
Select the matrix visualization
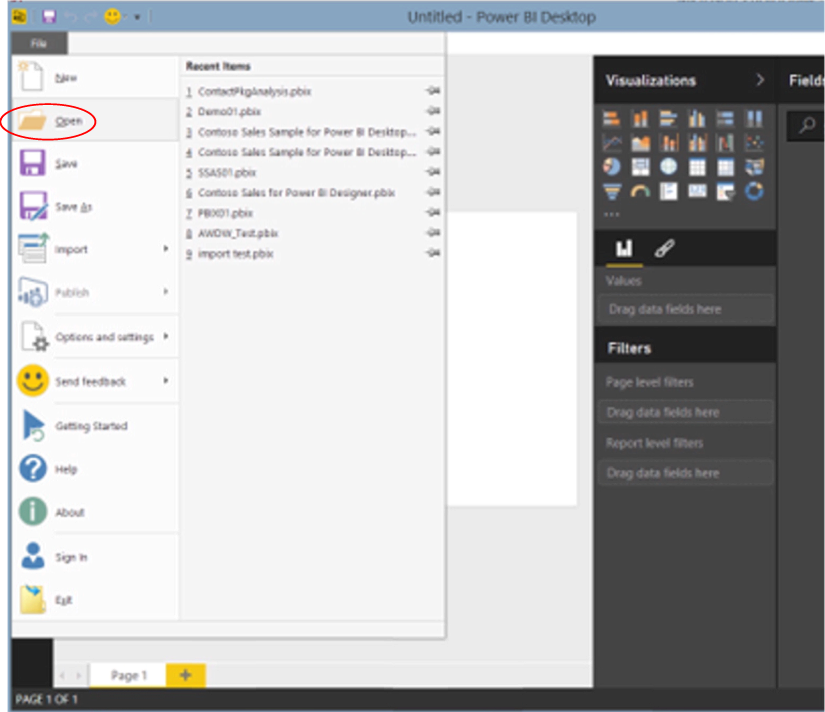[x=725, y=167]
